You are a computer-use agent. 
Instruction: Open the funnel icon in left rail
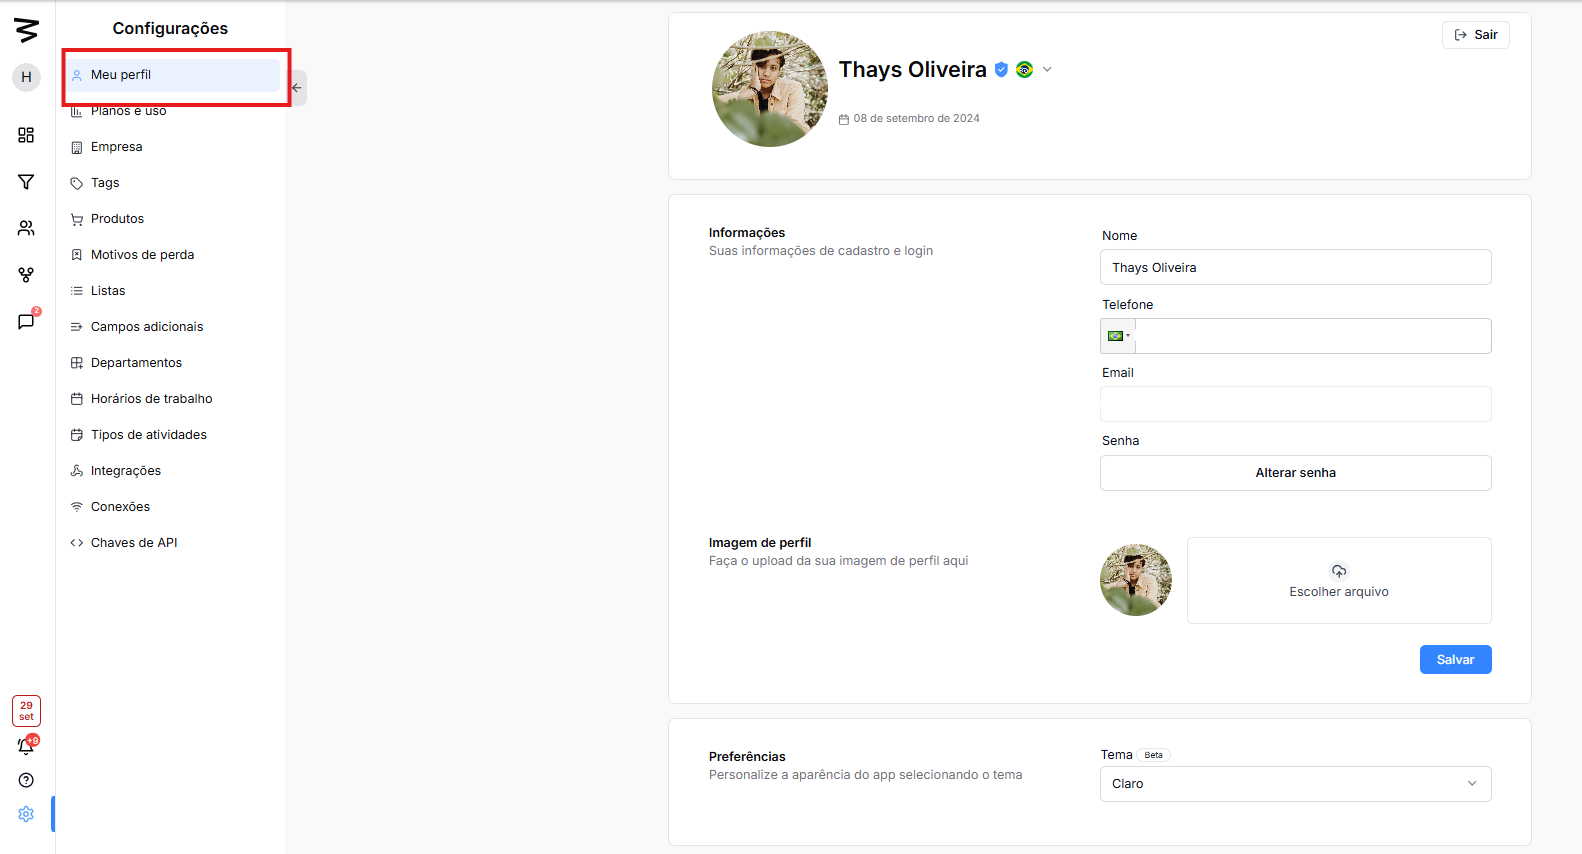[26, 182]
